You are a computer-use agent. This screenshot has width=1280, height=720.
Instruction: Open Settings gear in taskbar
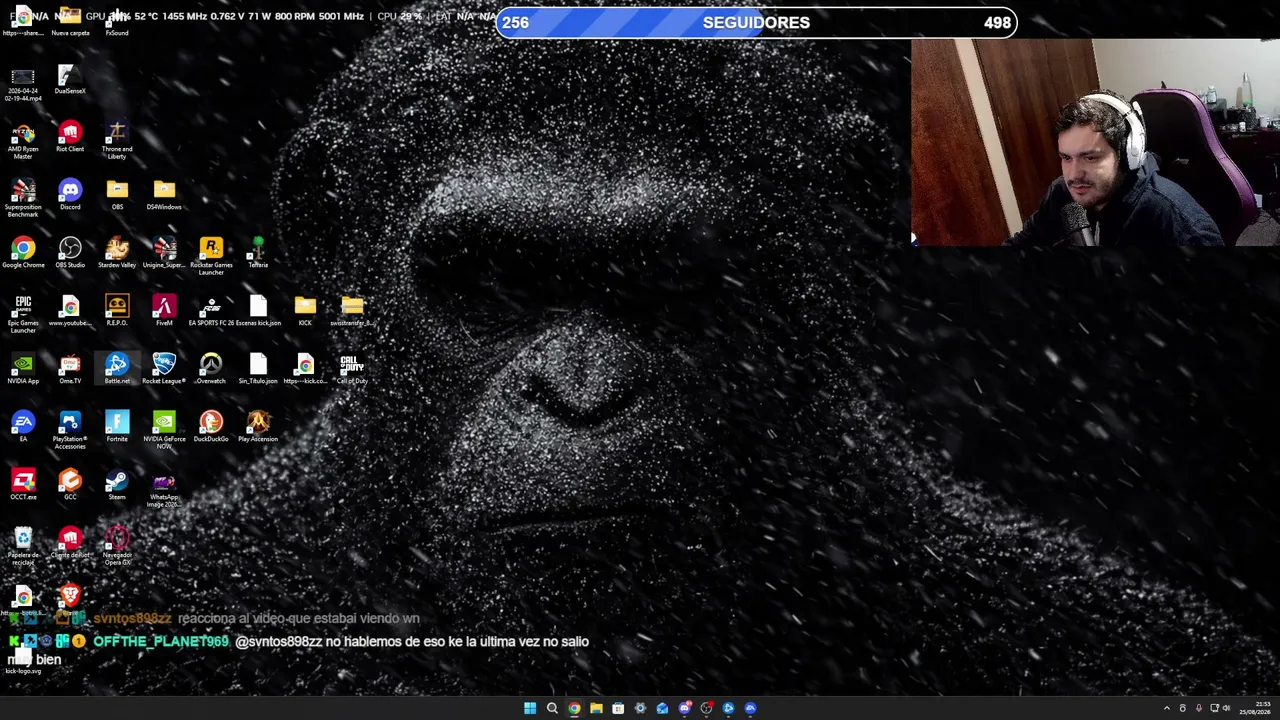(x=640, y=708)
